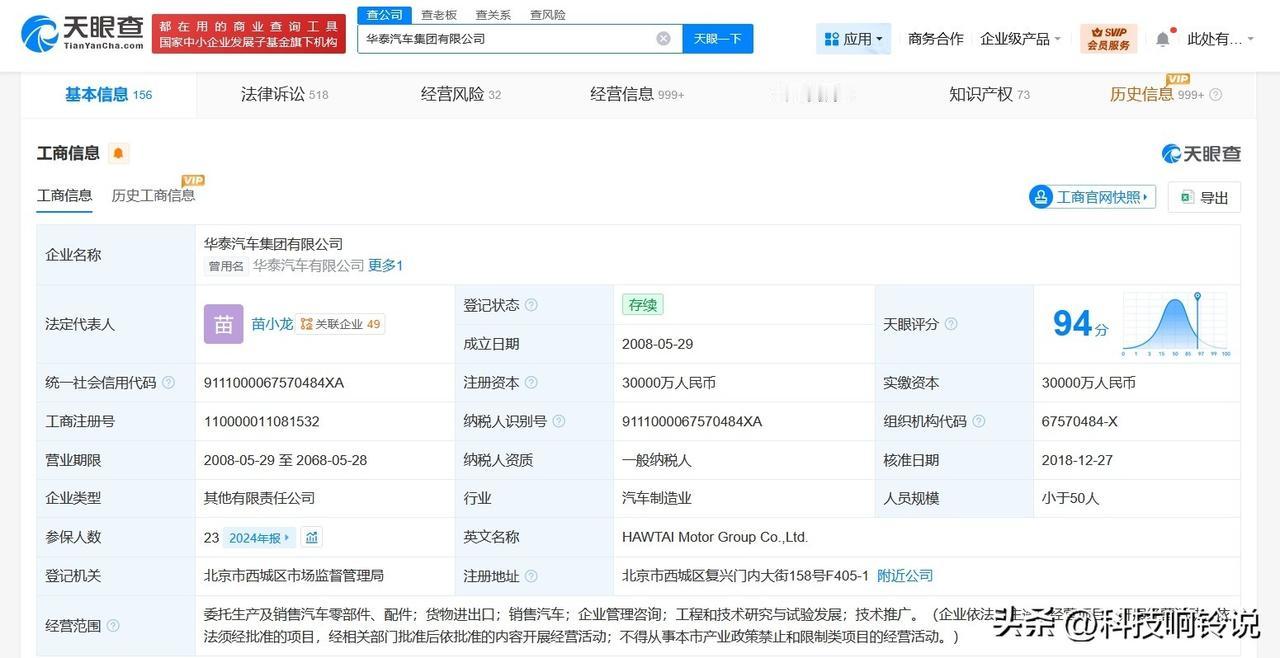1280x658 pixels.
Task: Switch to the 知识产权 tab
Action: point(989,95)
